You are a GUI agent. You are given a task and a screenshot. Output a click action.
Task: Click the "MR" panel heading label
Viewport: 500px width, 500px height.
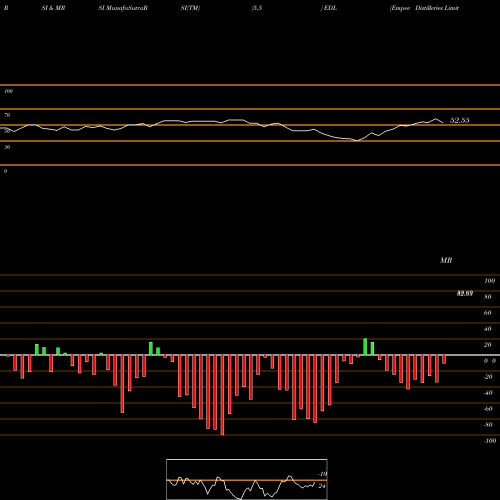[446, 260]
